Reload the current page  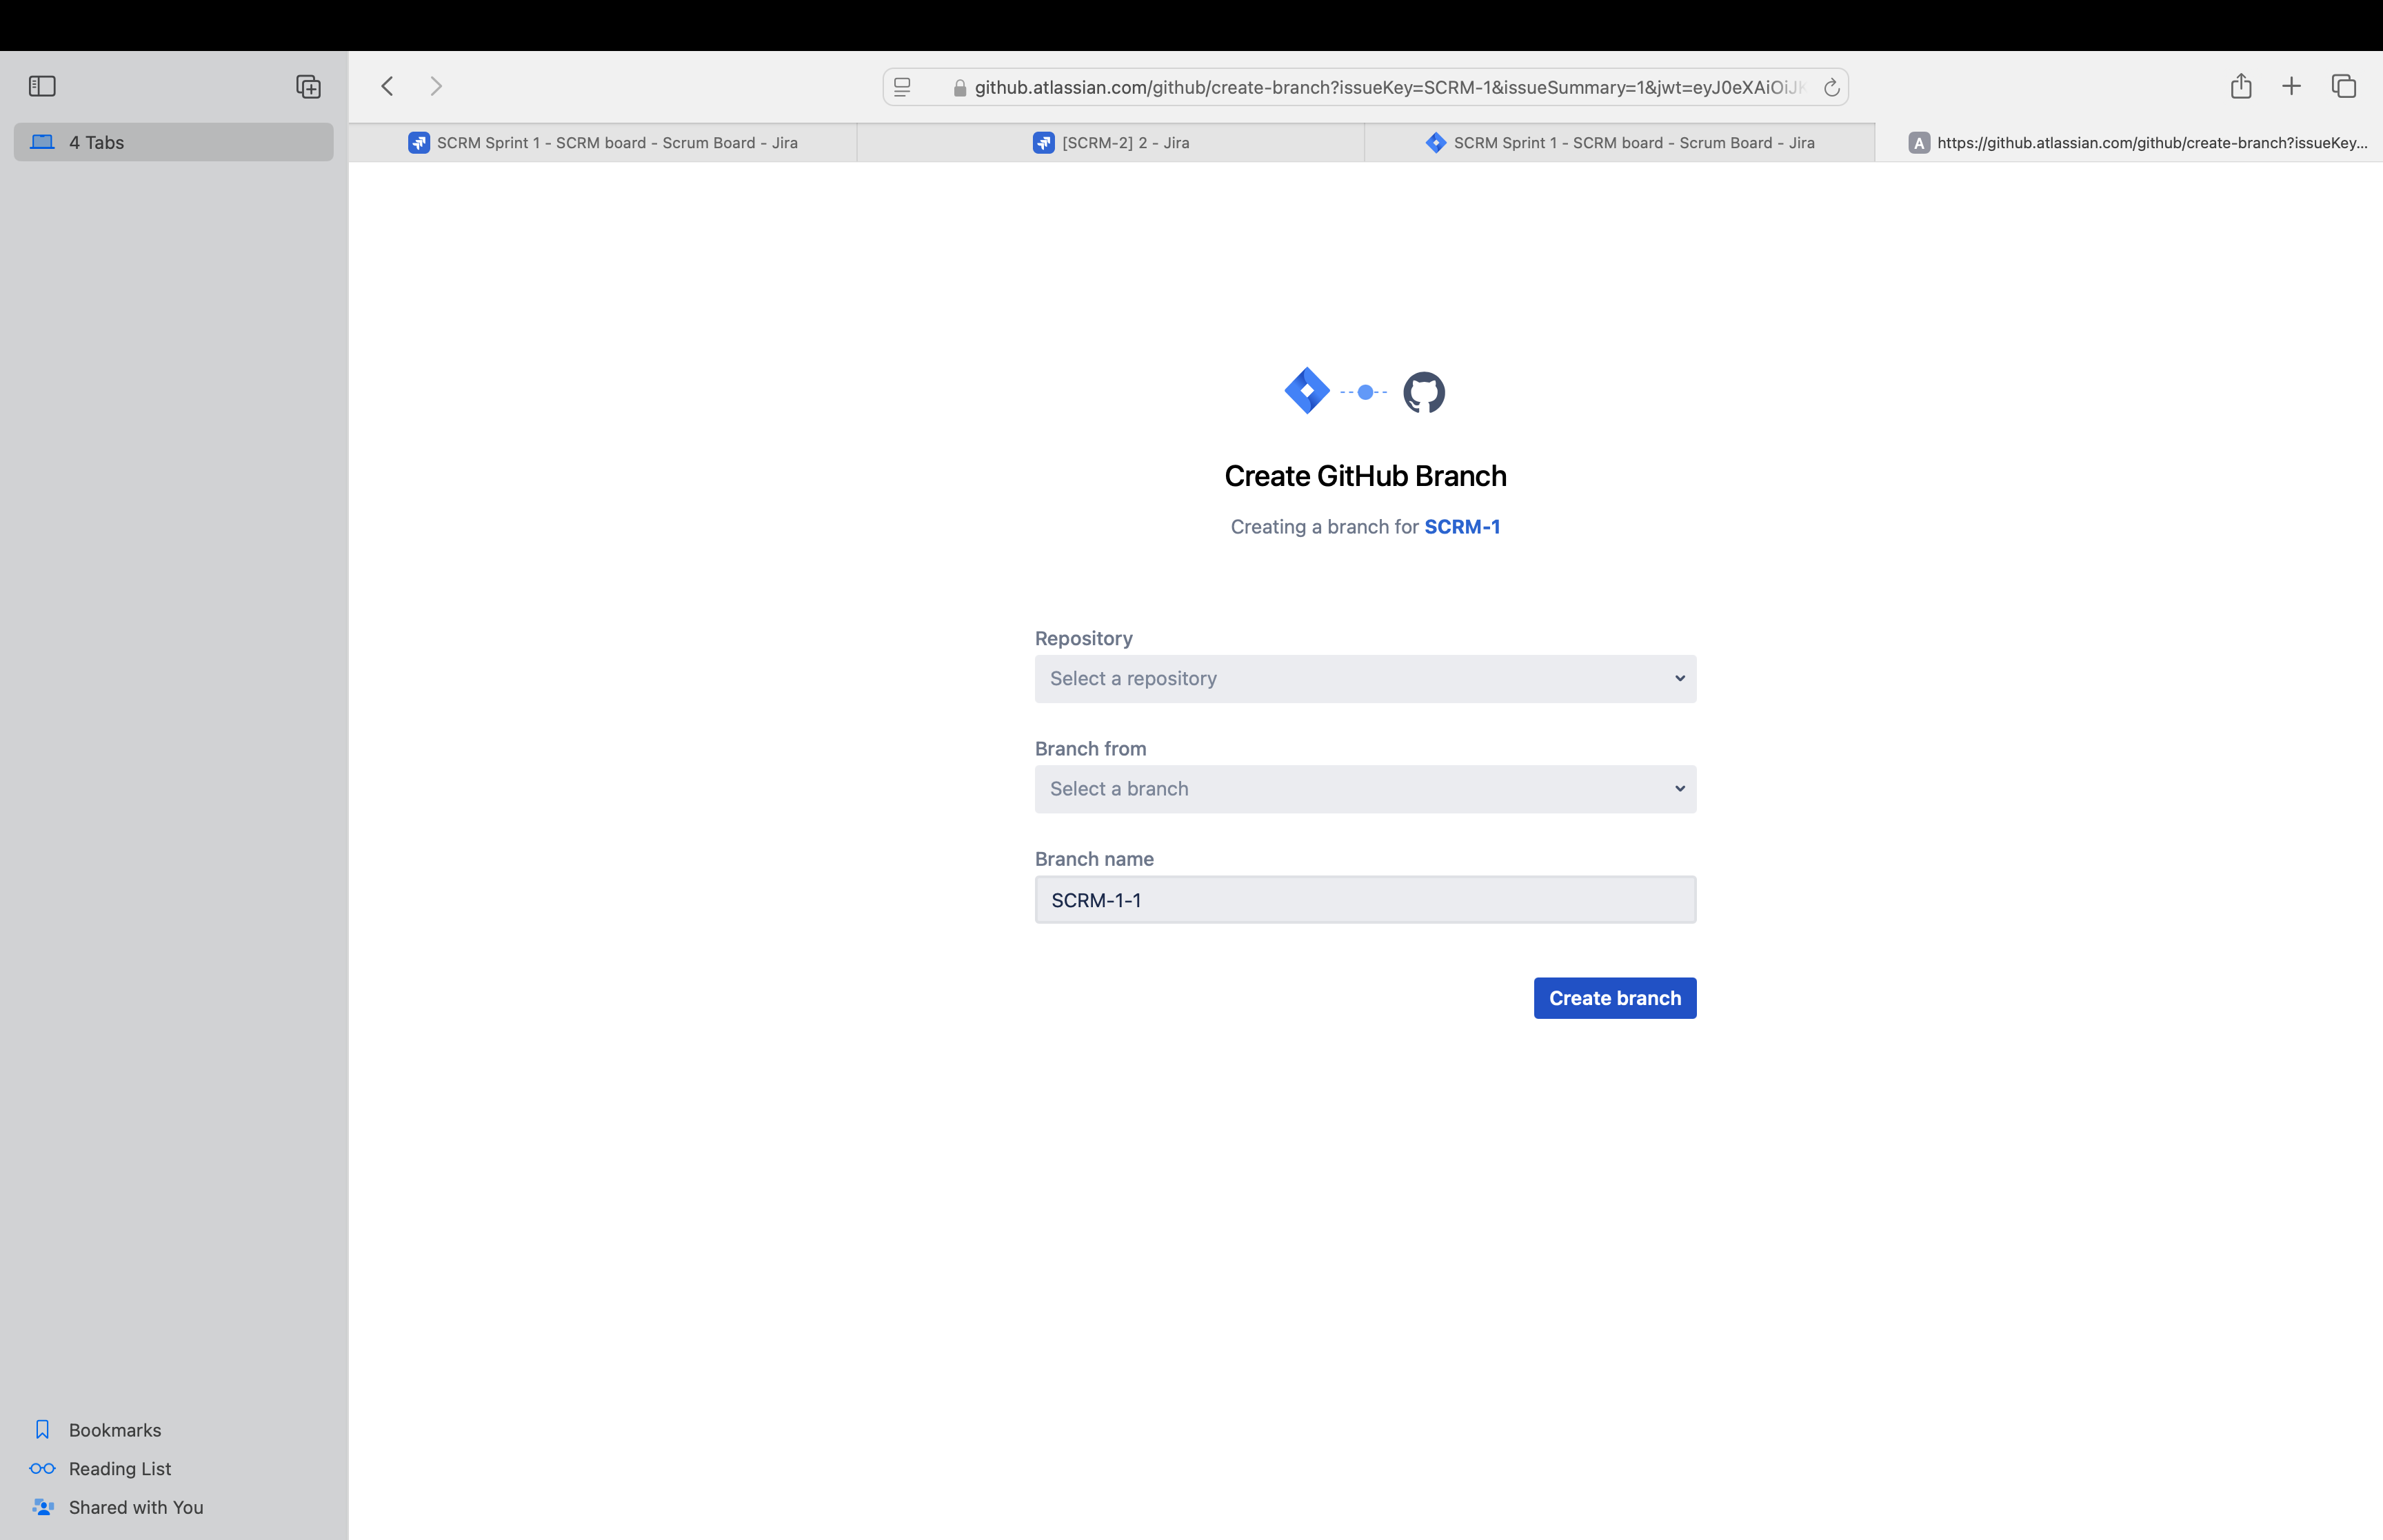point(1832,87)
